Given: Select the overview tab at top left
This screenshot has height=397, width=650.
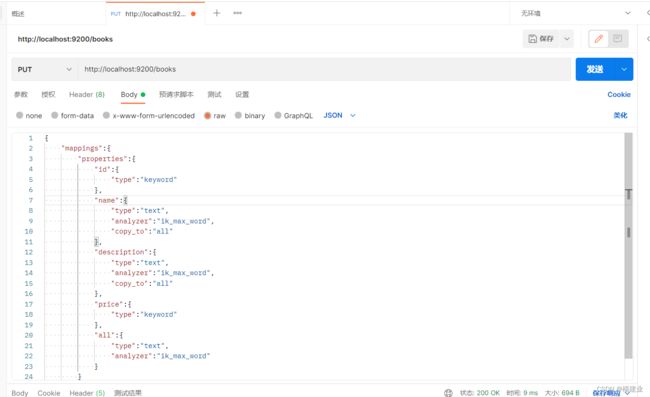Looking at the screenshot, I should coord(18,14).
